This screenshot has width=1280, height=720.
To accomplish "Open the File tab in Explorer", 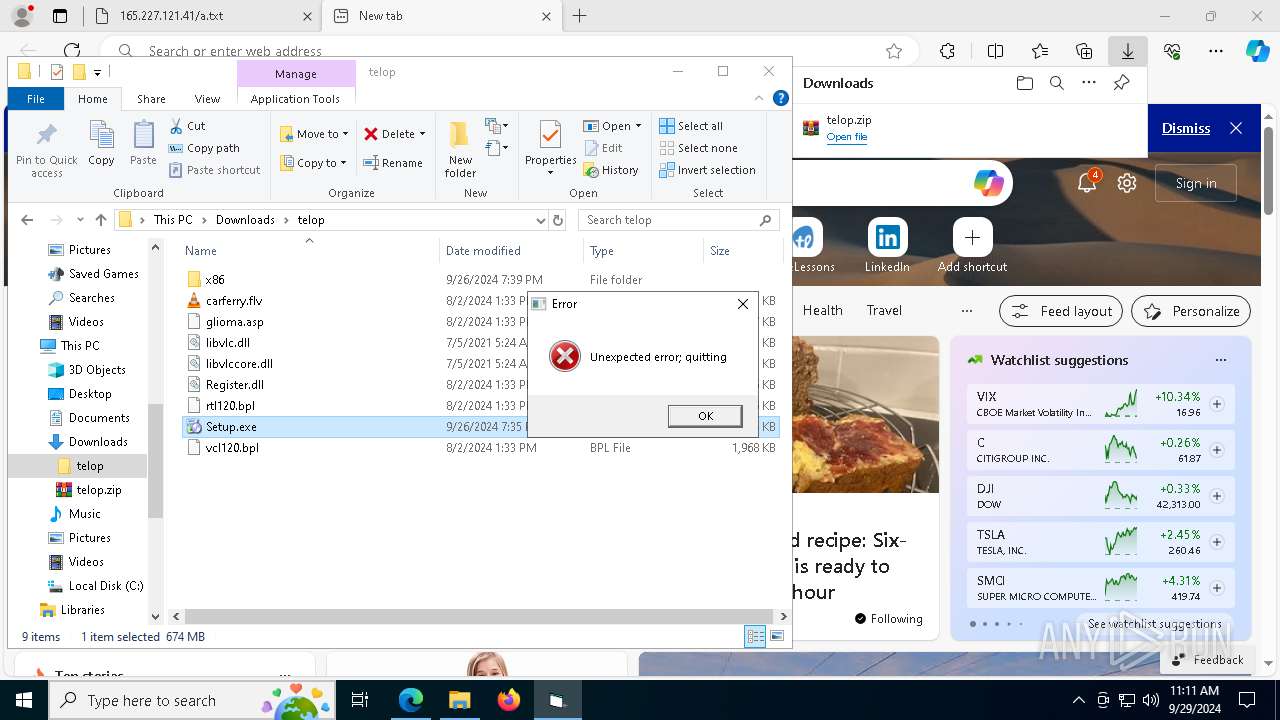I will 36,99.
